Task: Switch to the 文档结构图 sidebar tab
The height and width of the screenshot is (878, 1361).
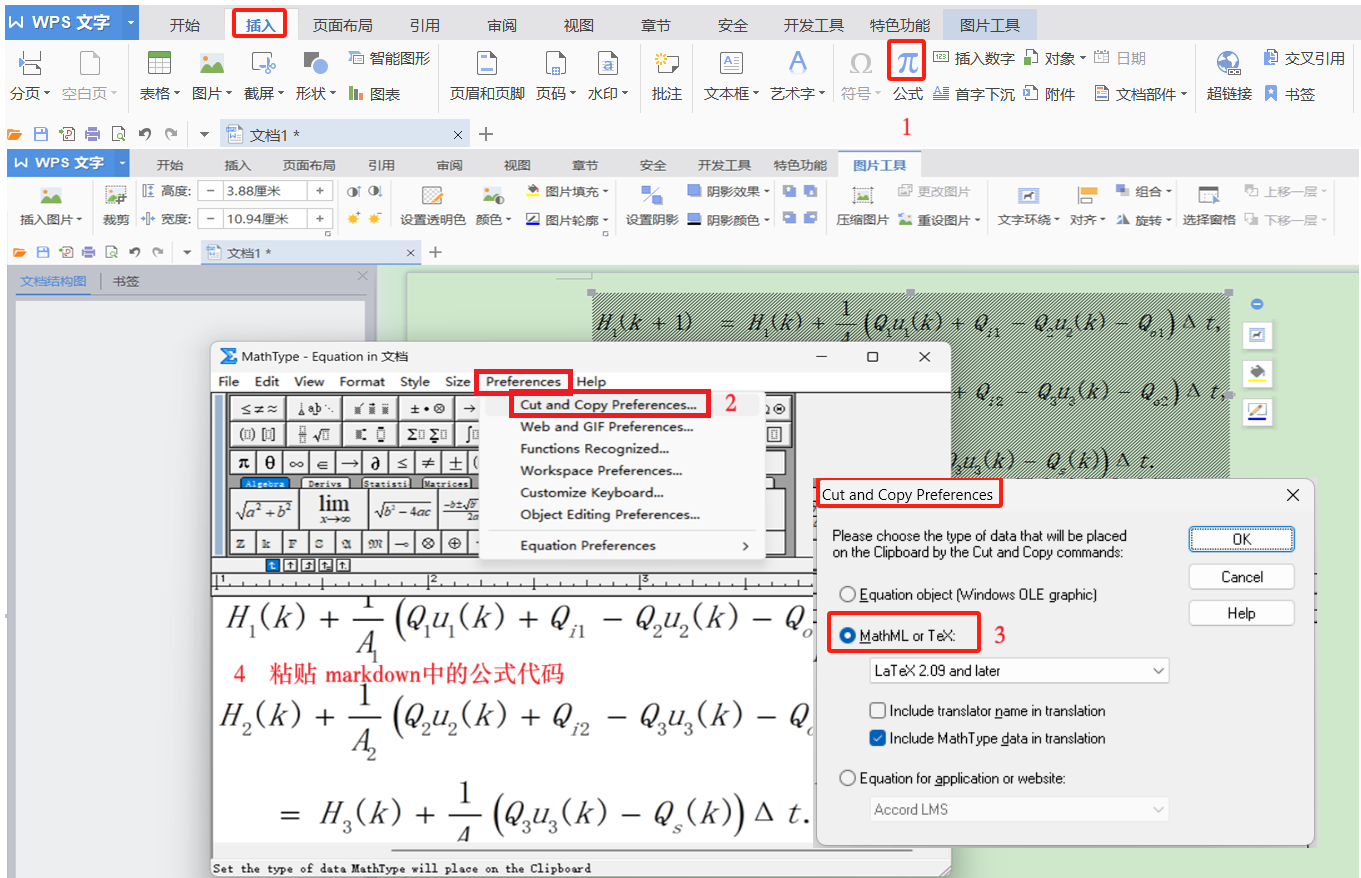Action: pyautogui.click(x=54, y=282)
